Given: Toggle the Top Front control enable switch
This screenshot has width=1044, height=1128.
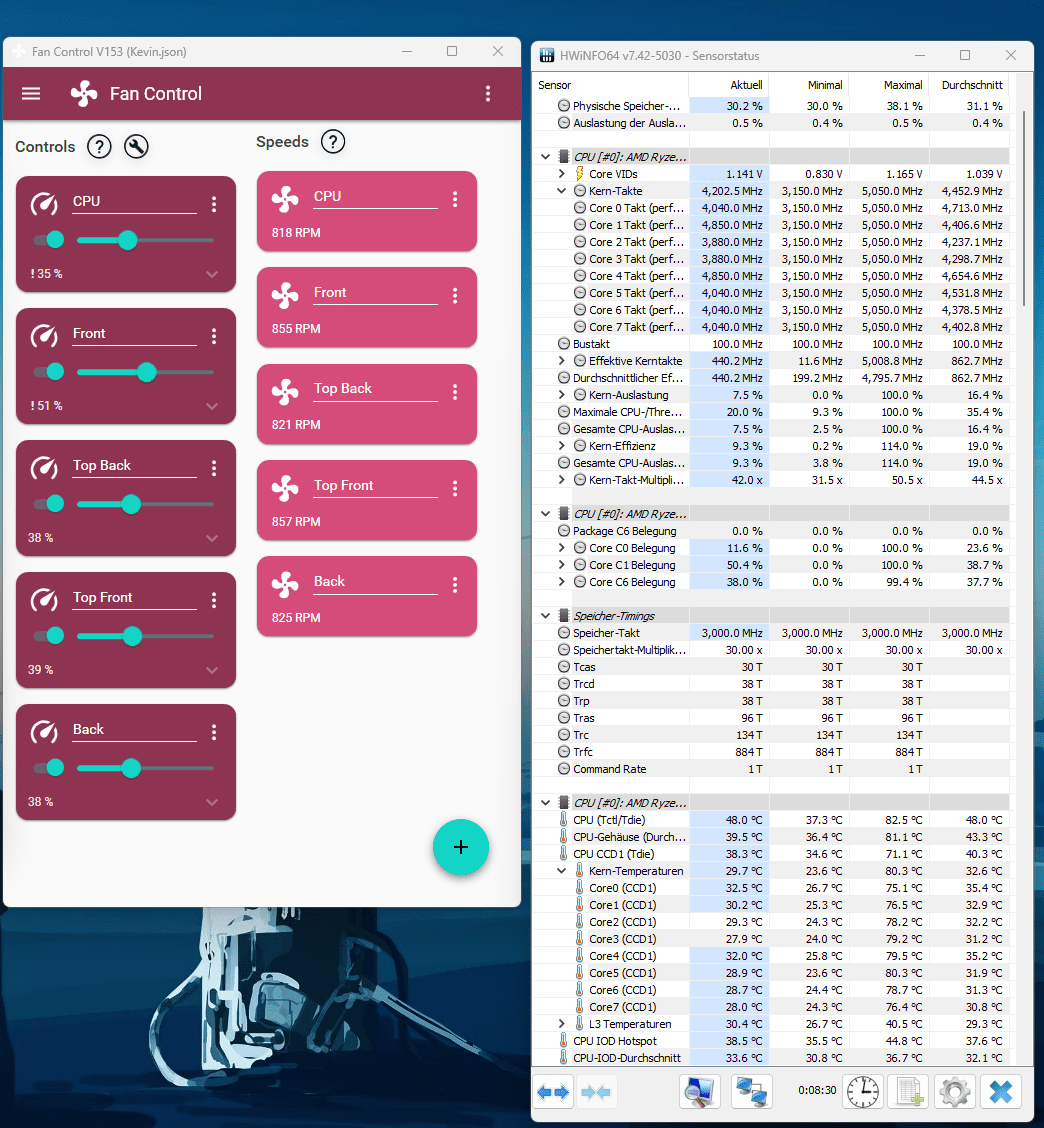Looking at the screenshot, I should click(x=49, y=635).
